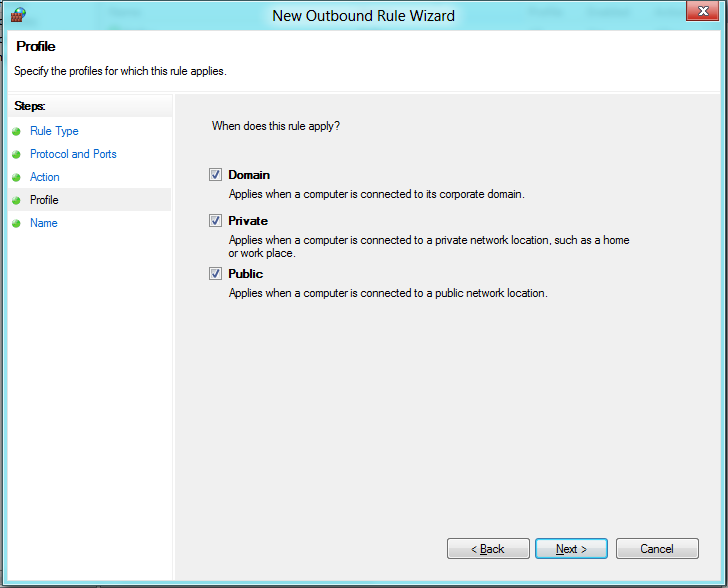Disable the Private profile checkbox
Image resolution: width=728 pixels, height=588 pixels.
(x=215, y=220)
